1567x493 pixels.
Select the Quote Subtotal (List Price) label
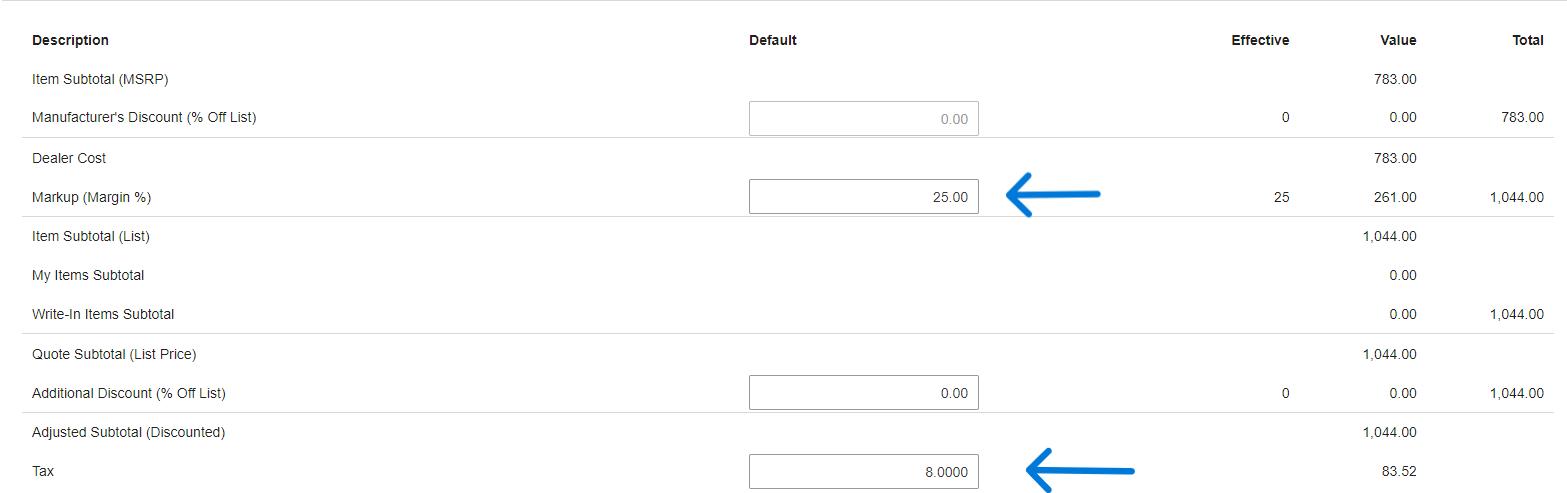tap(114, 354)
